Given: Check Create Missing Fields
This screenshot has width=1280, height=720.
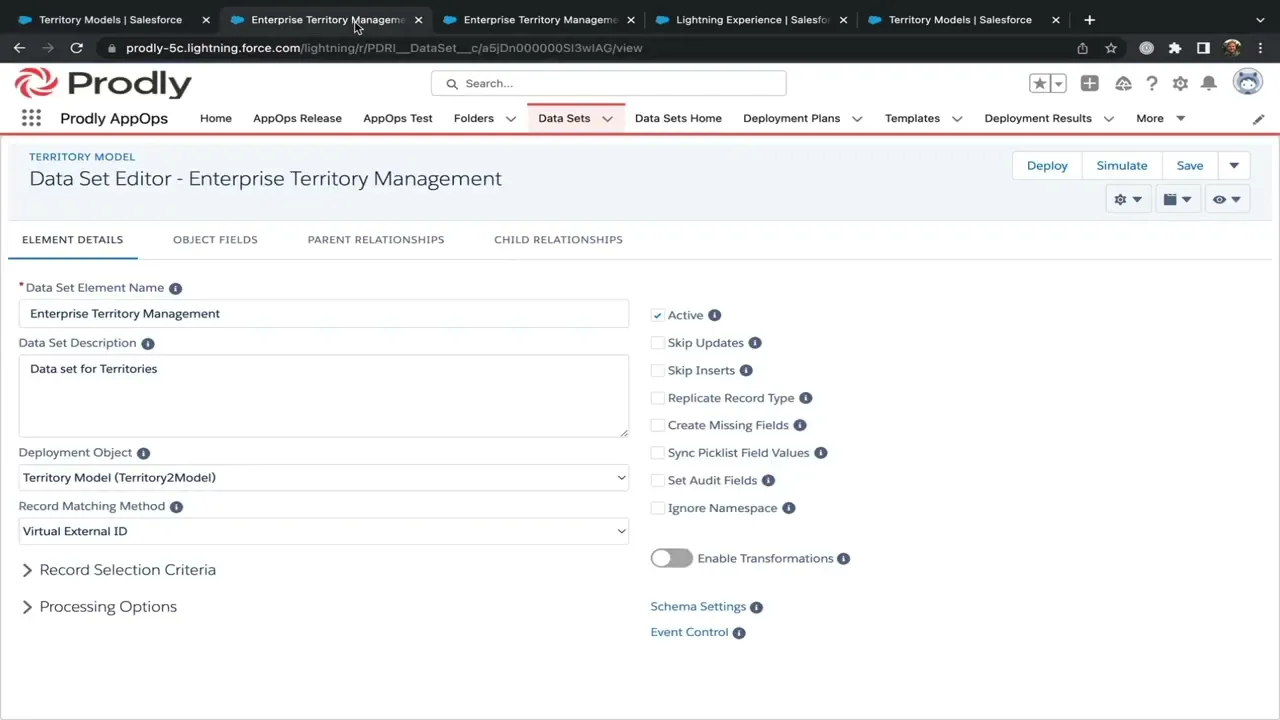Looking at the screenshot, I should click(658, 425).
